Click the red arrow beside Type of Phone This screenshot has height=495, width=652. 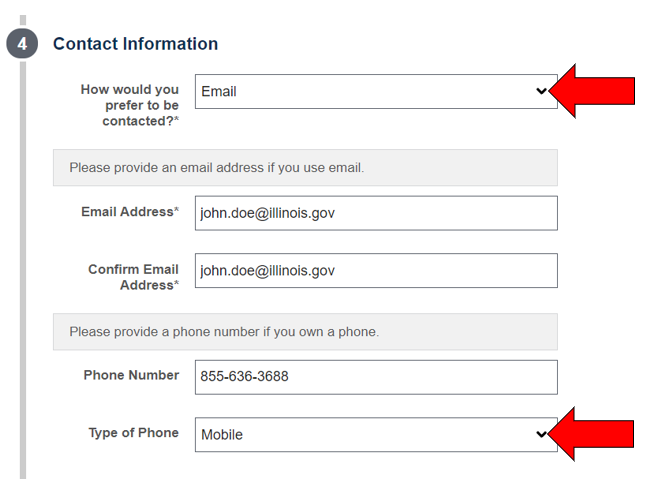[x=591, y=434]
